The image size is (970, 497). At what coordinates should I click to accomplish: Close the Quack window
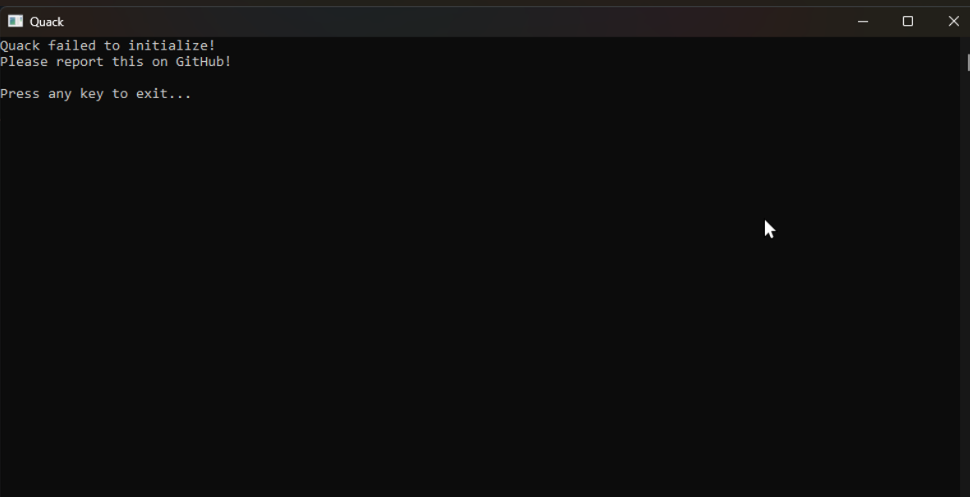click(953, 22)
